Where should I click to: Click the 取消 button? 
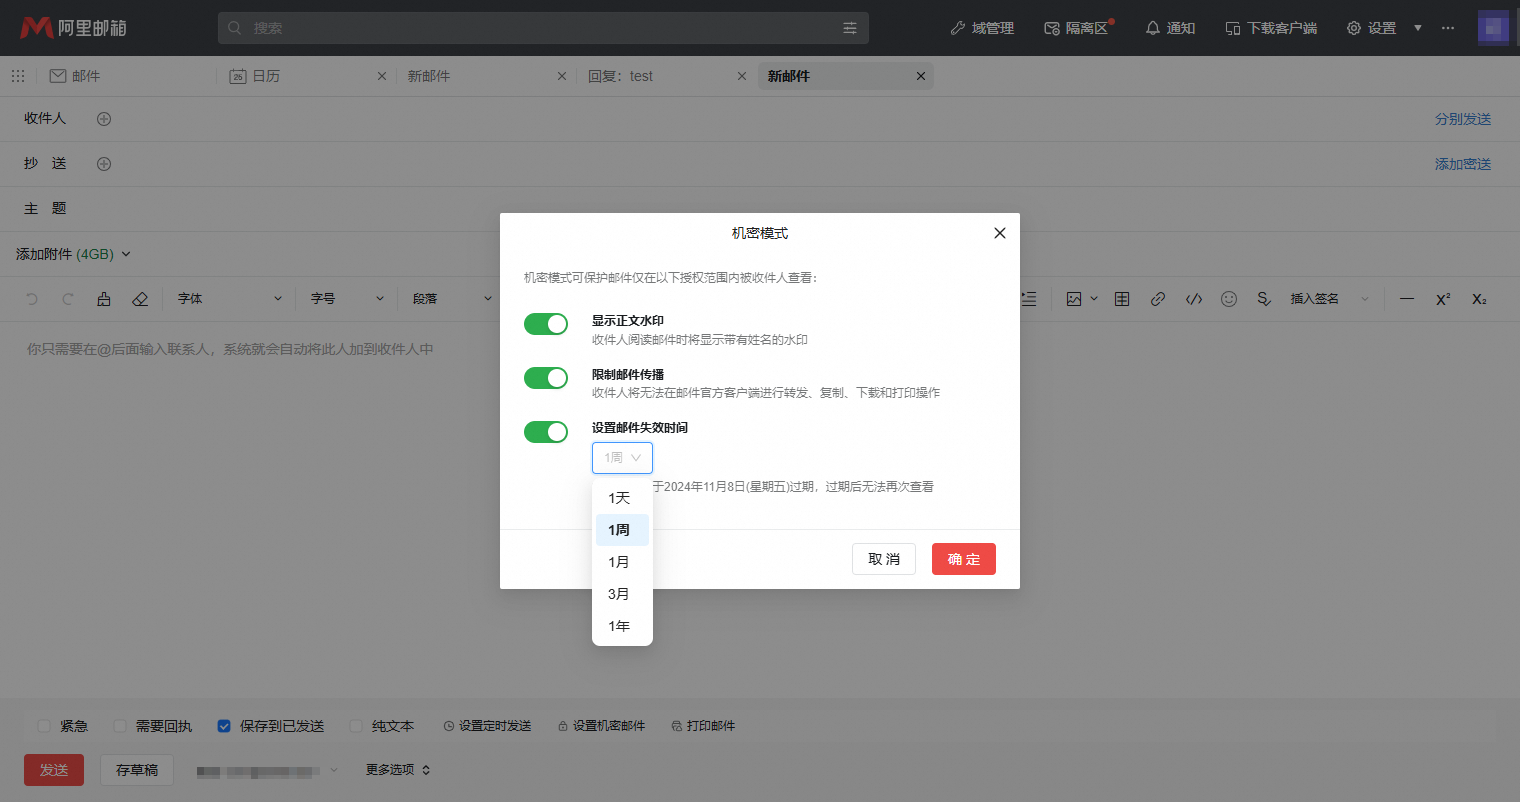coord(883,559)
